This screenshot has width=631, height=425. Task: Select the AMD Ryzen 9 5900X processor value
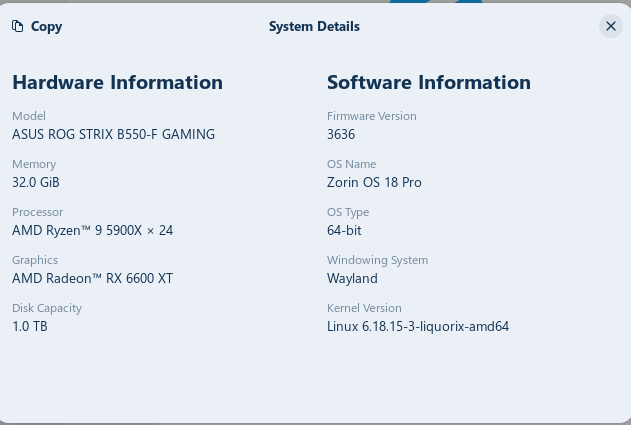pyautogui.click(x=92, y=230)
